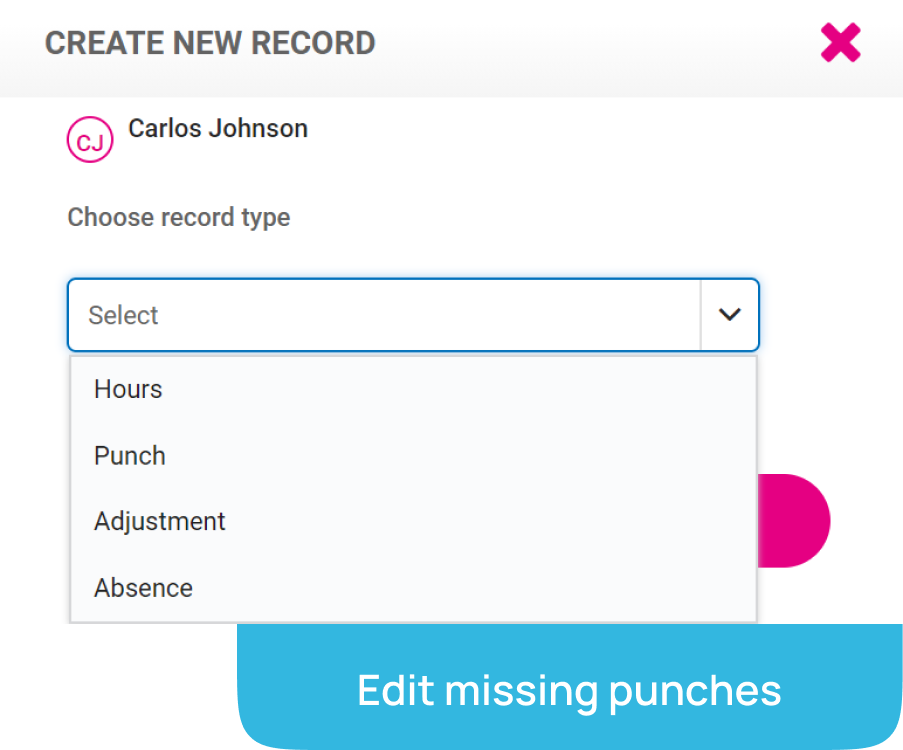
Task: Click the Edit missing punches banner
Action: [570, 687]
